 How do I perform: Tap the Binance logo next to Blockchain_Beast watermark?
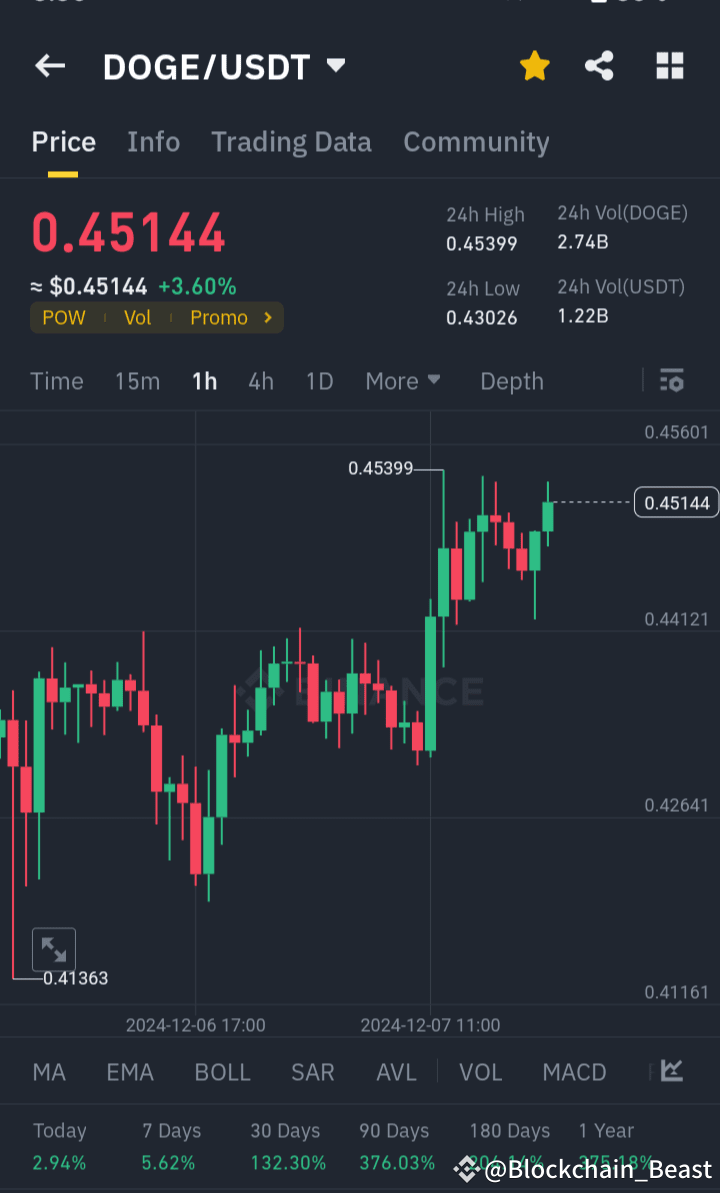(466, 1168)
